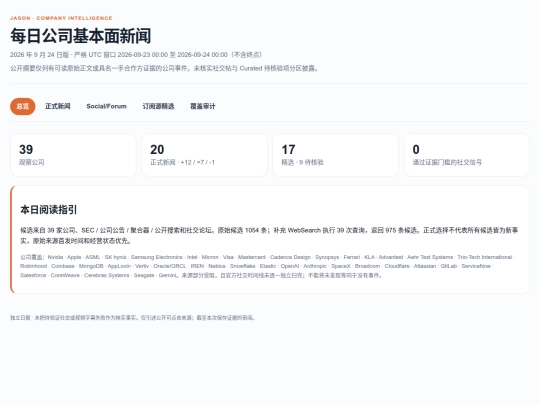540x405 pixels.
Task: Click the 公司覆盖 label in the list
Action: pos(32,257)
